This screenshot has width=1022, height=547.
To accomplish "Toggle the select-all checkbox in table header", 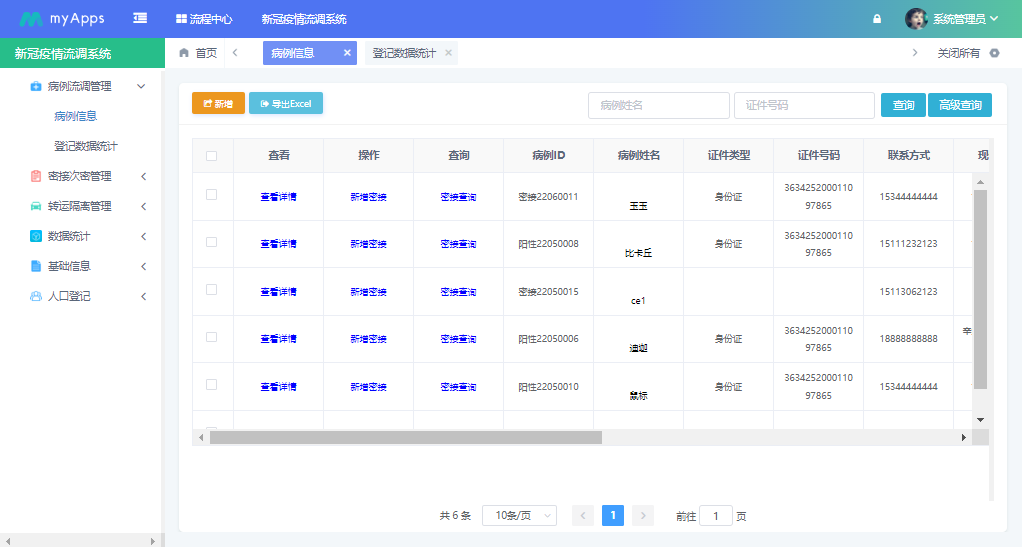I will [211, 155].
